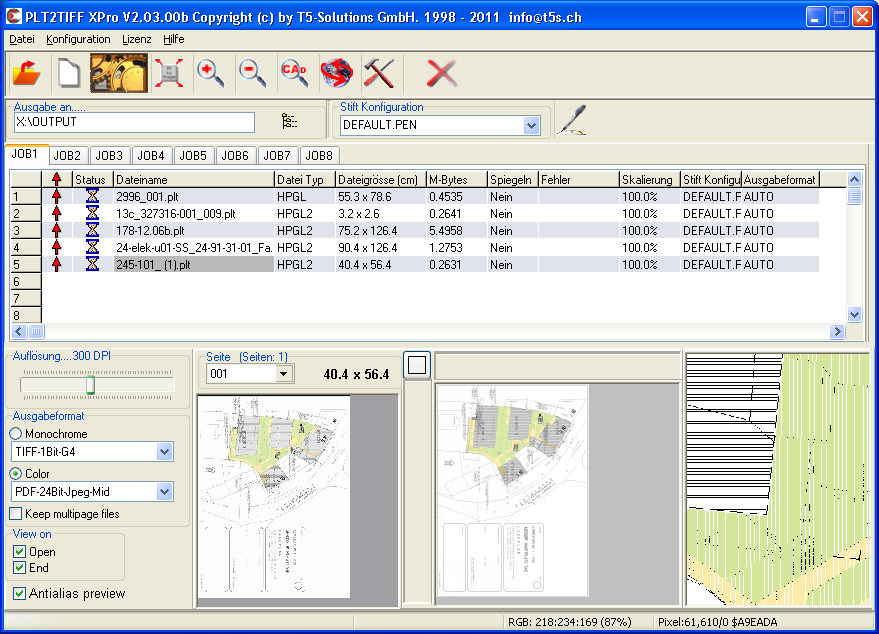Image resolution: width=879 pixels, height=634 pixels.
Task: Click the Datei Typ column header
Action: (x=305, y=179)
